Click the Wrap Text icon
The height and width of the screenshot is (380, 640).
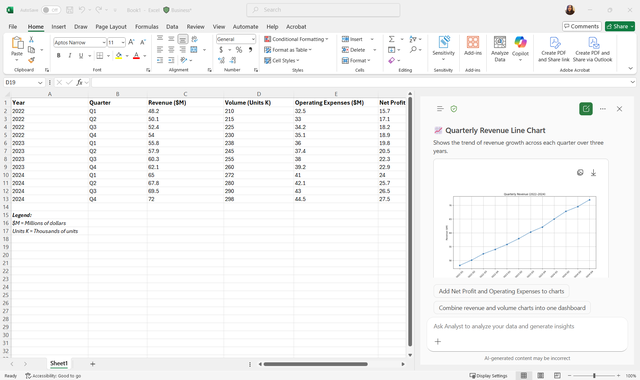194,39
